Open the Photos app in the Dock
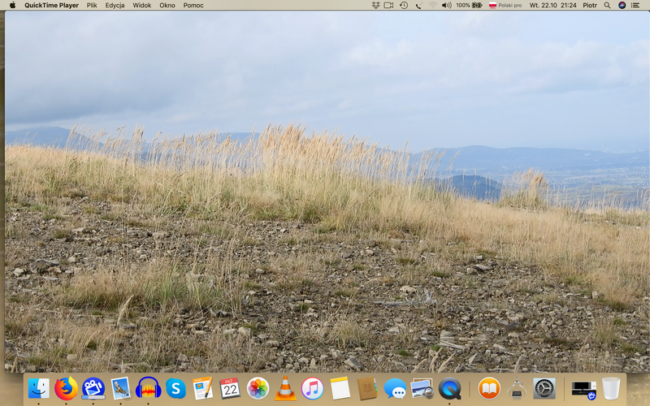Viewport: 650px width, 406px height. coord(258,388)
